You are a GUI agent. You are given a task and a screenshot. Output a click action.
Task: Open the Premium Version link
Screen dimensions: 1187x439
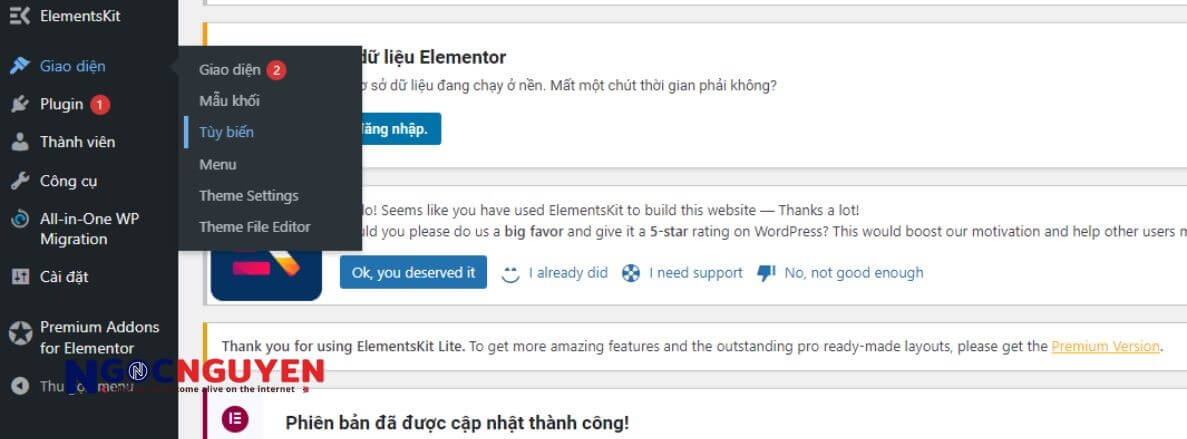point(1105,347)
